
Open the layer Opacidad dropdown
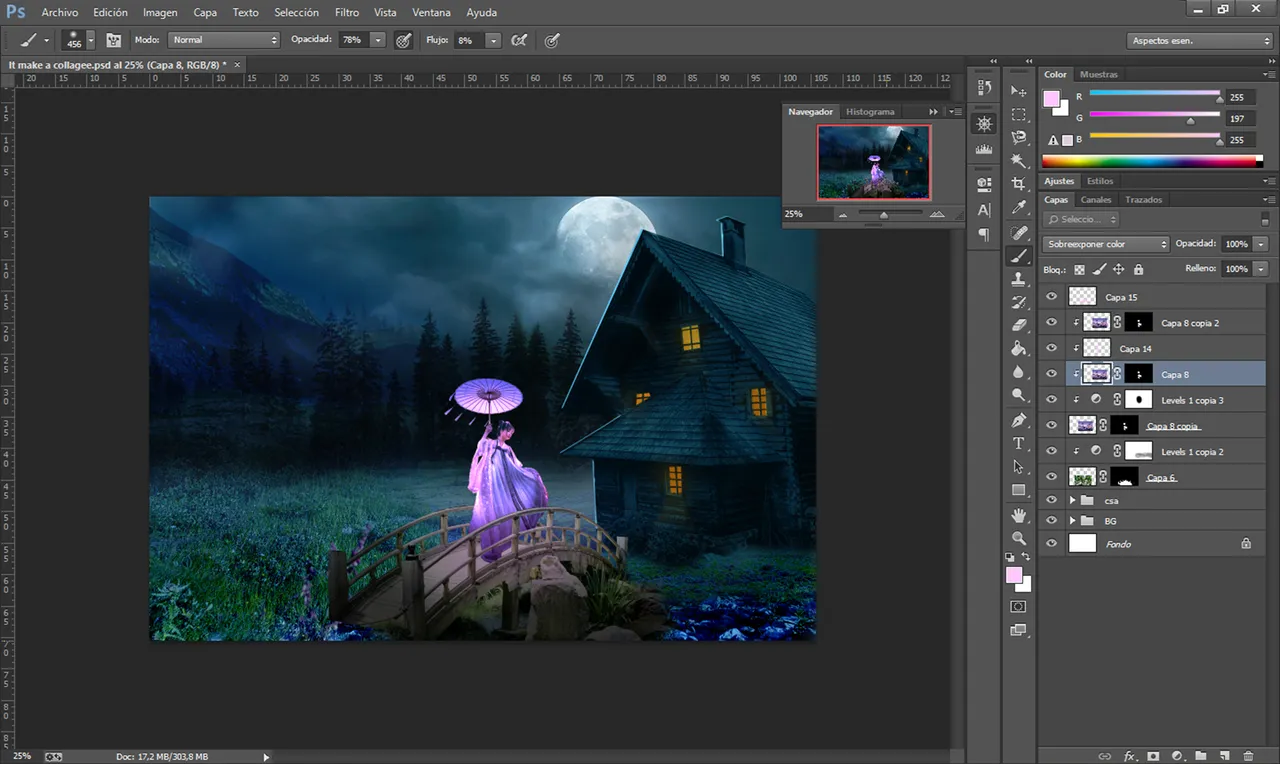[x=1261, y=244]
